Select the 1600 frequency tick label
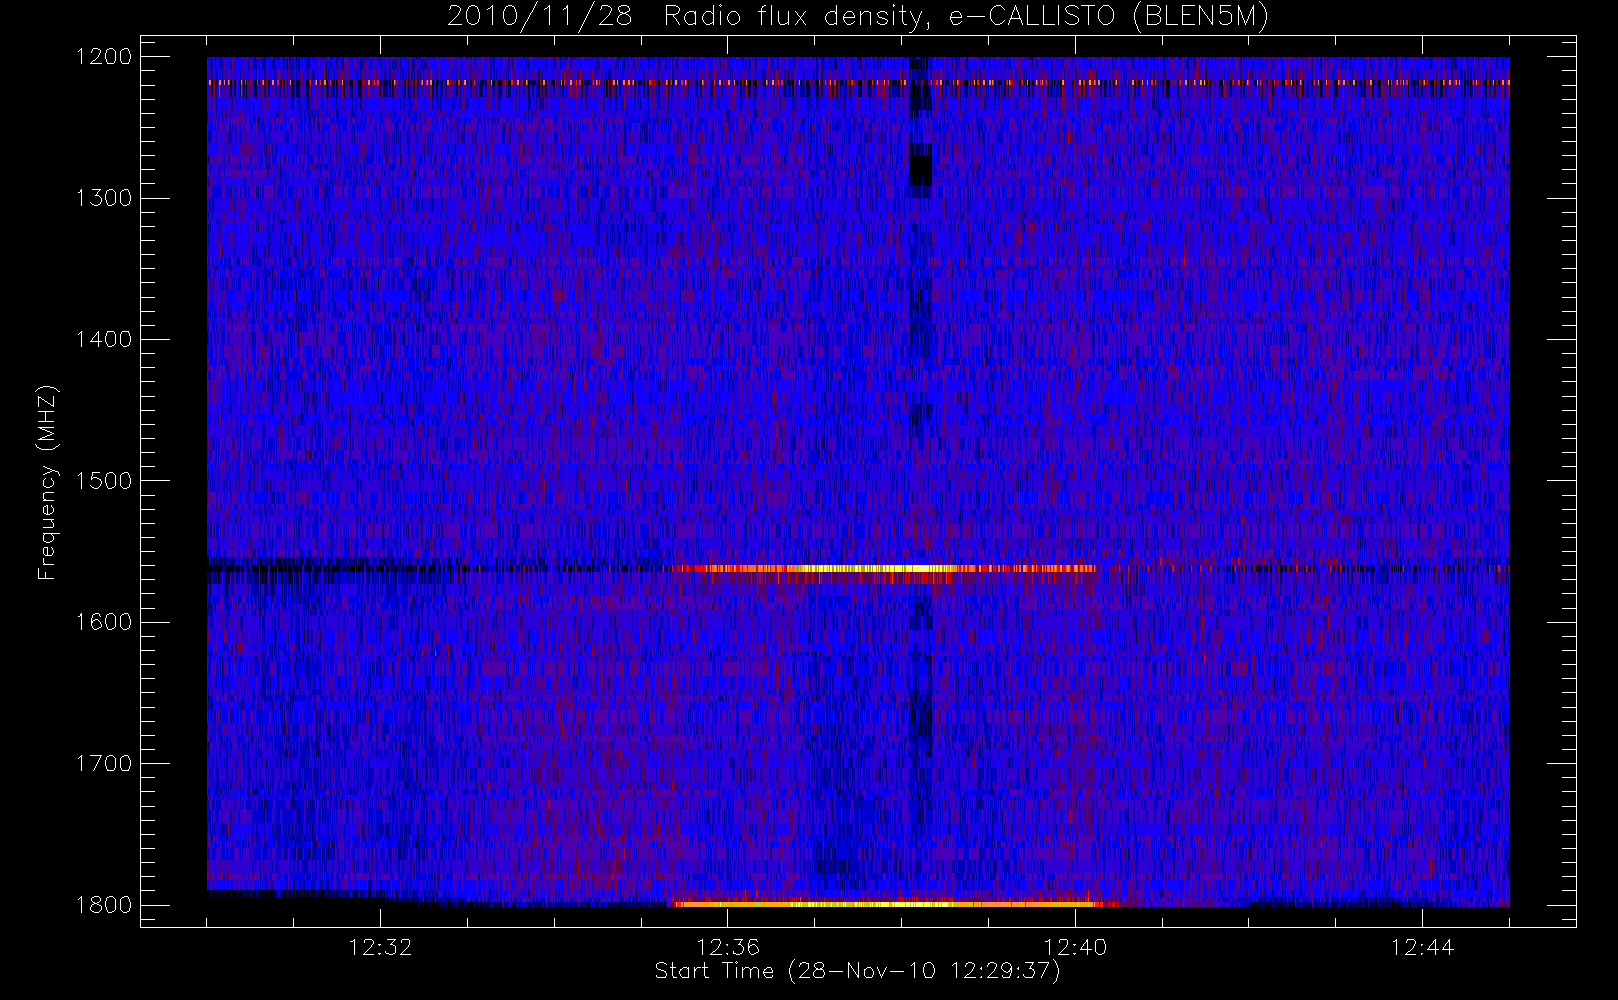 click(104, 622)
